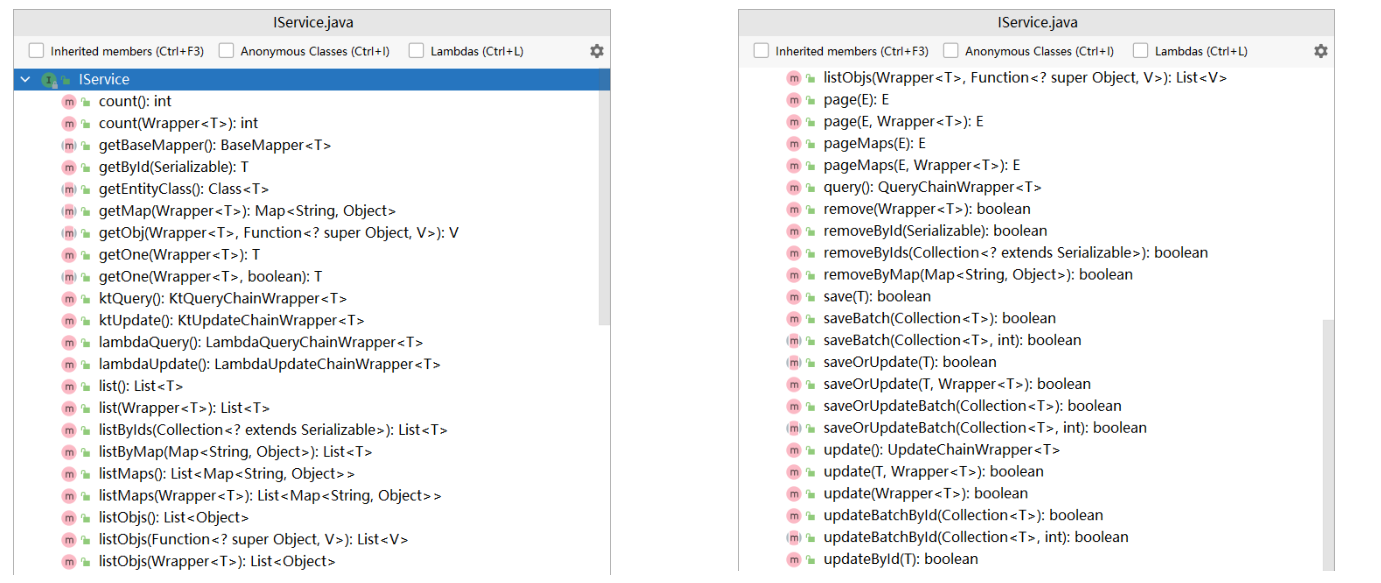Click method icon beside getById(Serializable)
The image size is (1381, 583).
pyautogui.click(x=69, y=167)
